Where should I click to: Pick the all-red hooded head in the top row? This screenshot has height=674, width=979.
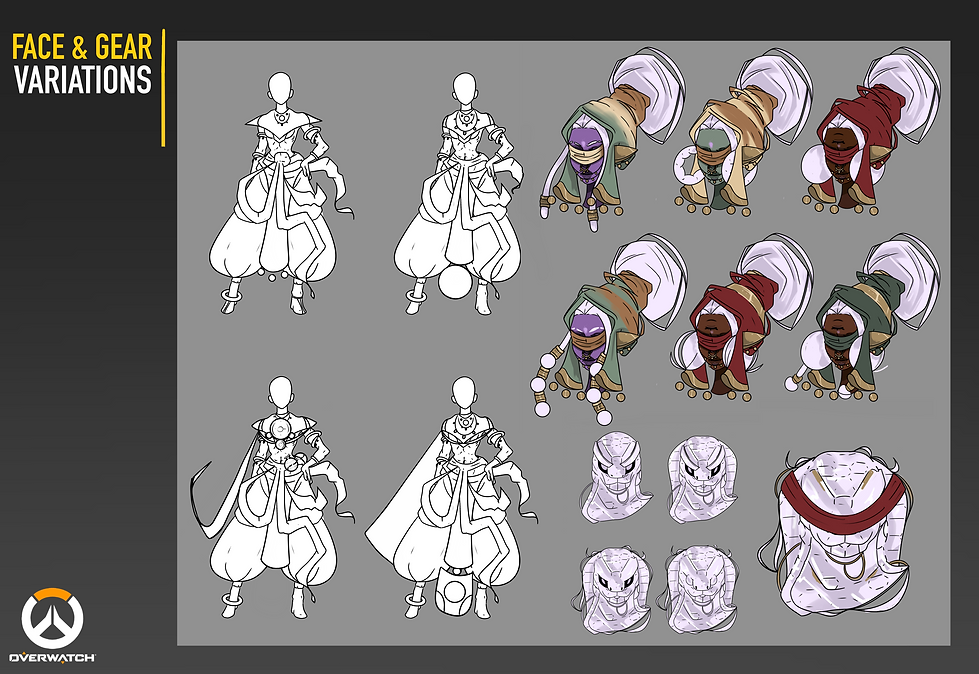(x=871, y=132)
